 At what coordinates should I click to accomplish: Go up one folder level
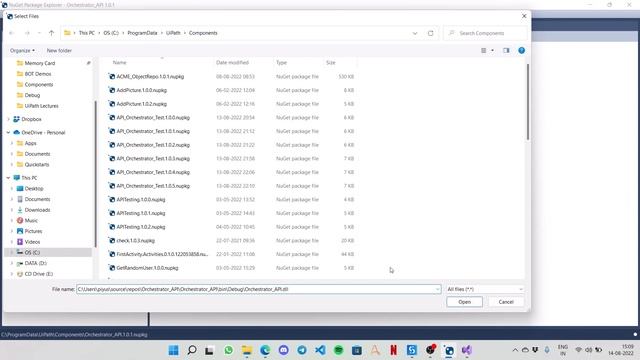(x=51, y=33)
